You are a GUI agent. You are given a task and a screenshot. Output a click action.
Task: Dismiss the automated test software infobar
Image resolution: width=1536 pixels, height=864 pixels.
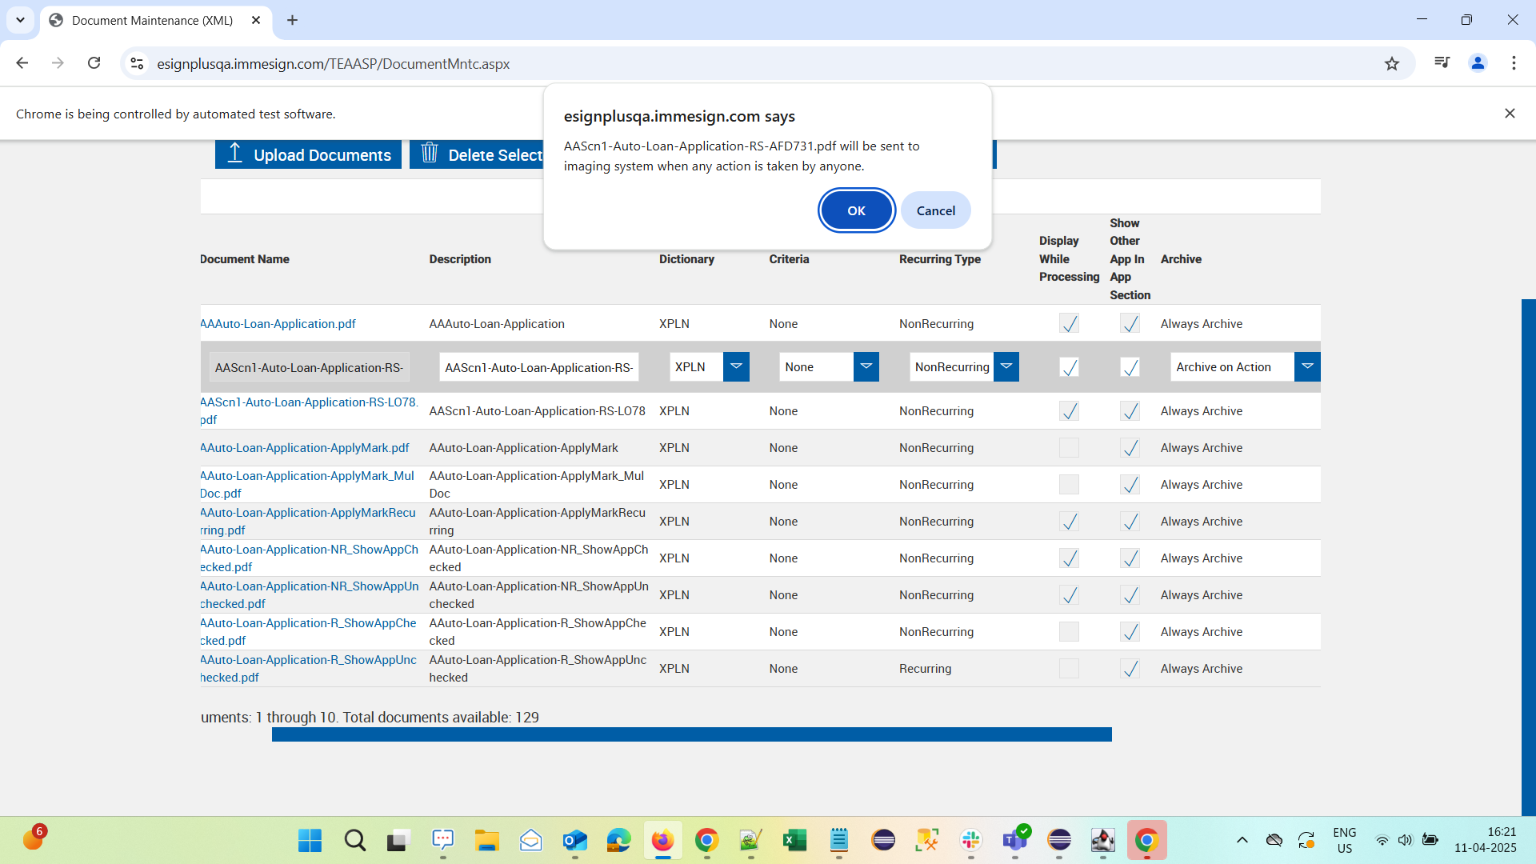1510,113
